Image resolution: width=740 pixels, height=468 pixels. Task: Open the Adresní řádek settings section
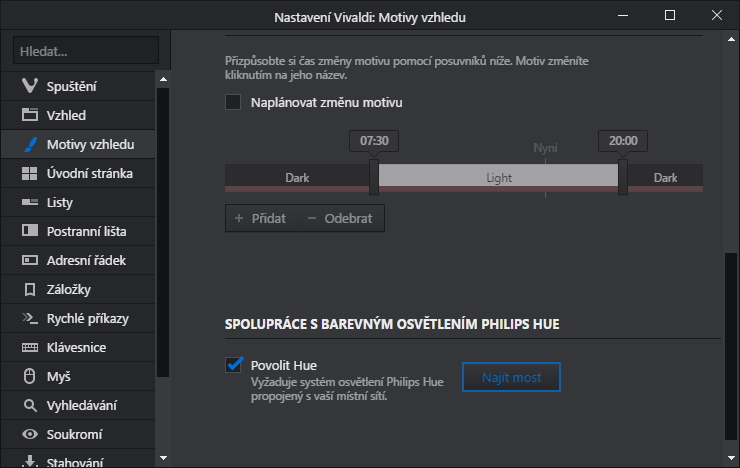point(86,261)
